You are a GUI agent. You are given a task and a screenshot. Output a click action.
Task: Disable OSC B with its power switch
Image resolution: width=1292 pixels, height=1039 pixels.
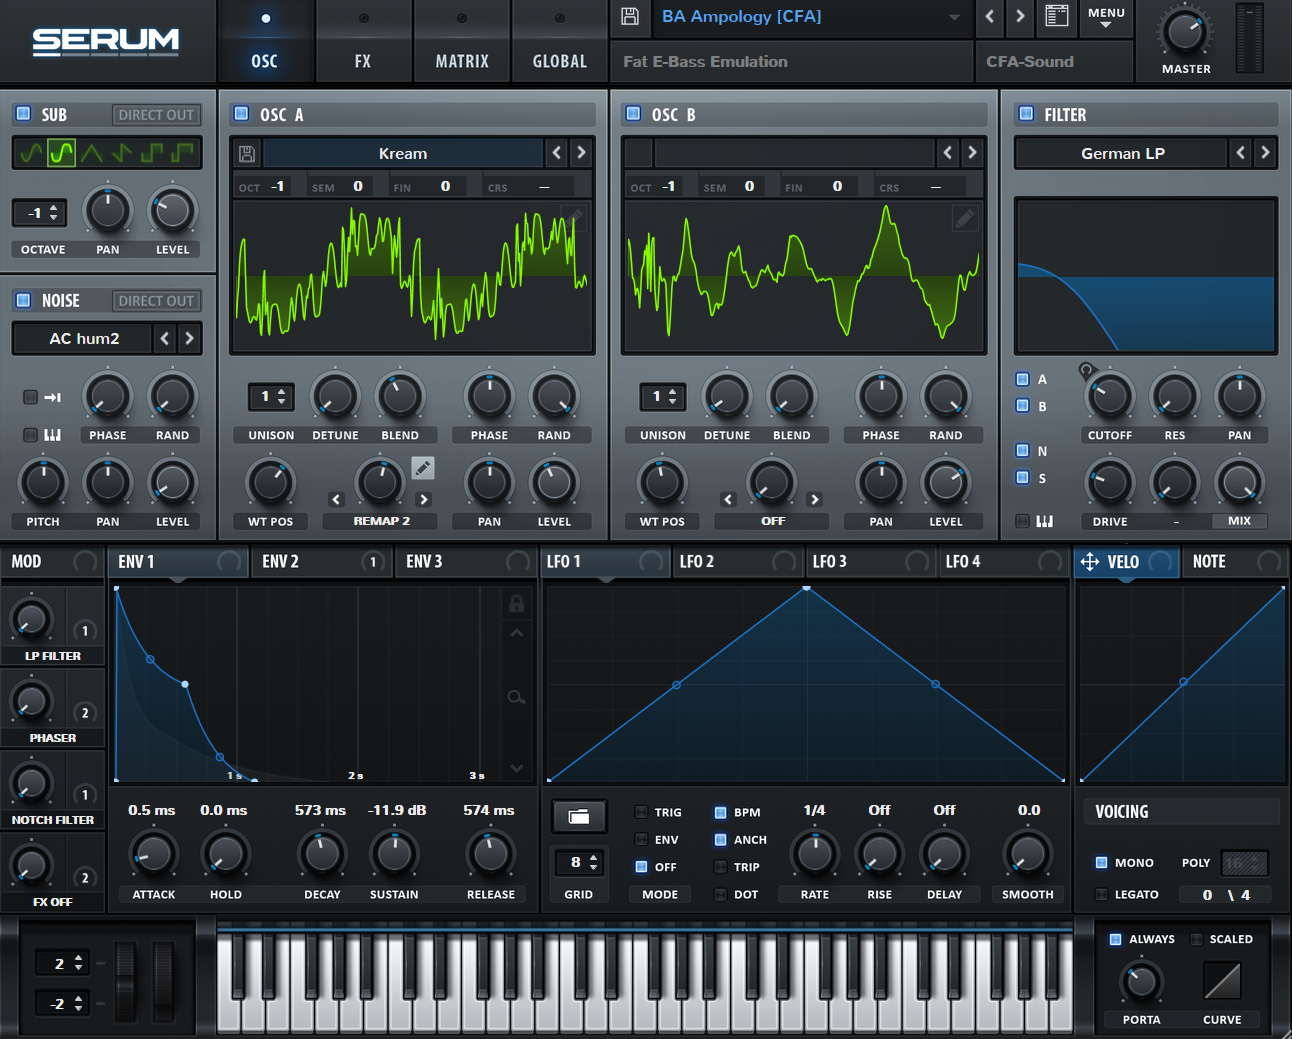click(633, 114)
